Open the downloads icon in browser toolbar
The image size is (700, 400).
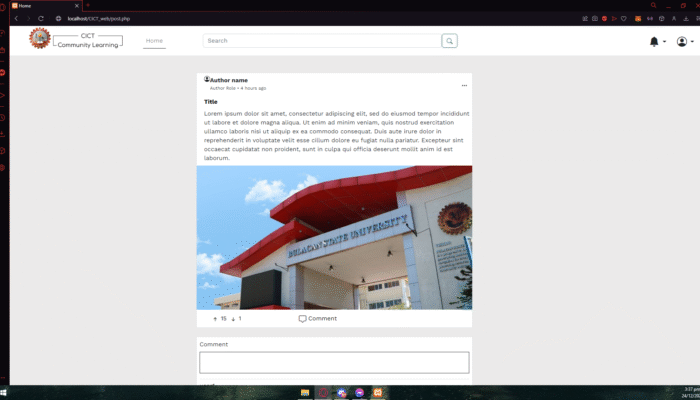tap(686, 18)
